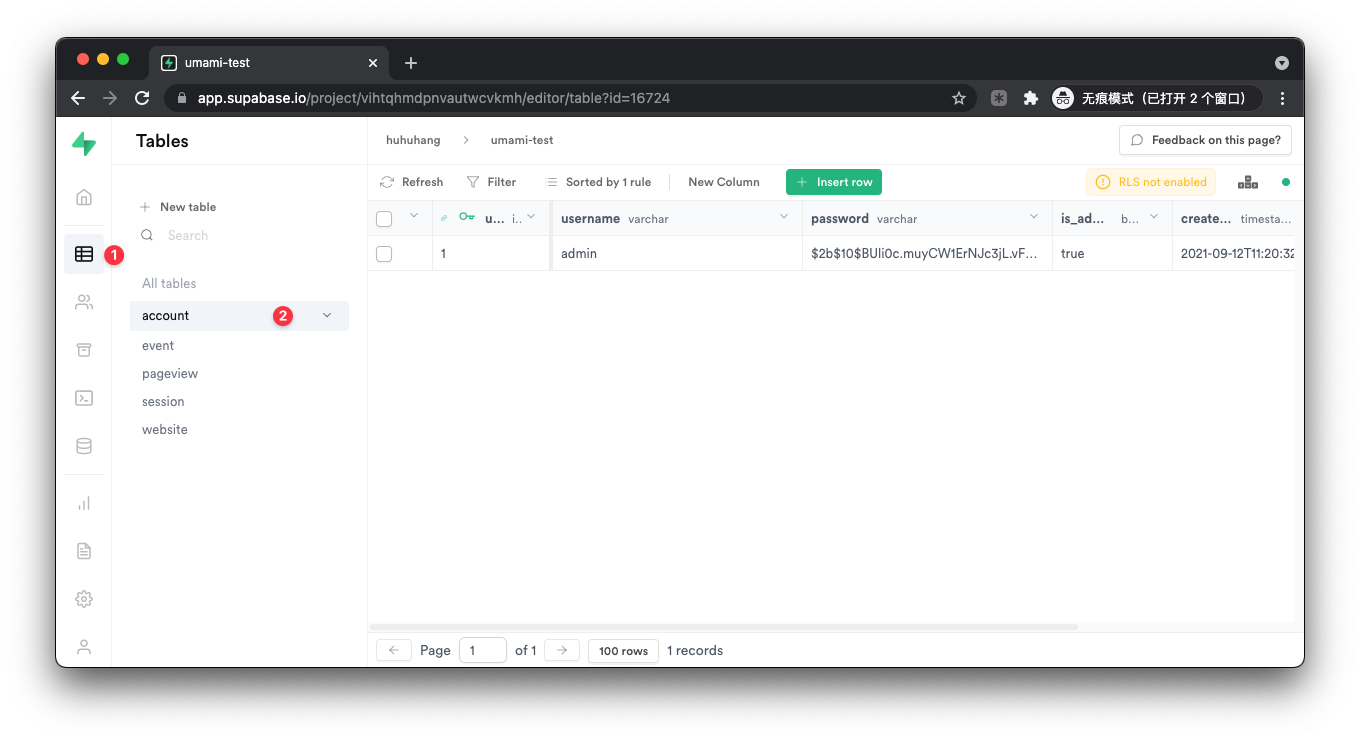Open the Storage archive sidebar icon
This screenshot has height=741, width=1360.
(x=84, y=349)
